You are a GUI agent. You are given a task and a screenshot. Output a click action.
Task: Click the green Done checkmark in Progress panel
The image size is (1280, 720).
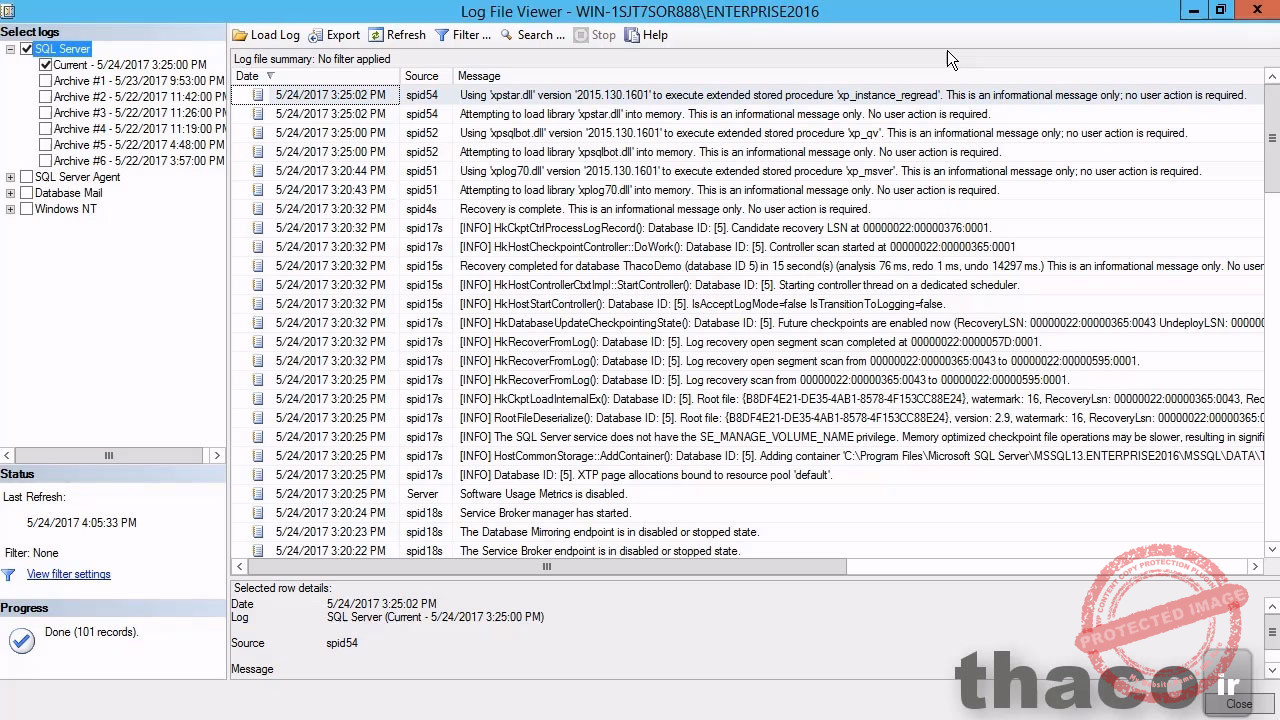point(21,640)
